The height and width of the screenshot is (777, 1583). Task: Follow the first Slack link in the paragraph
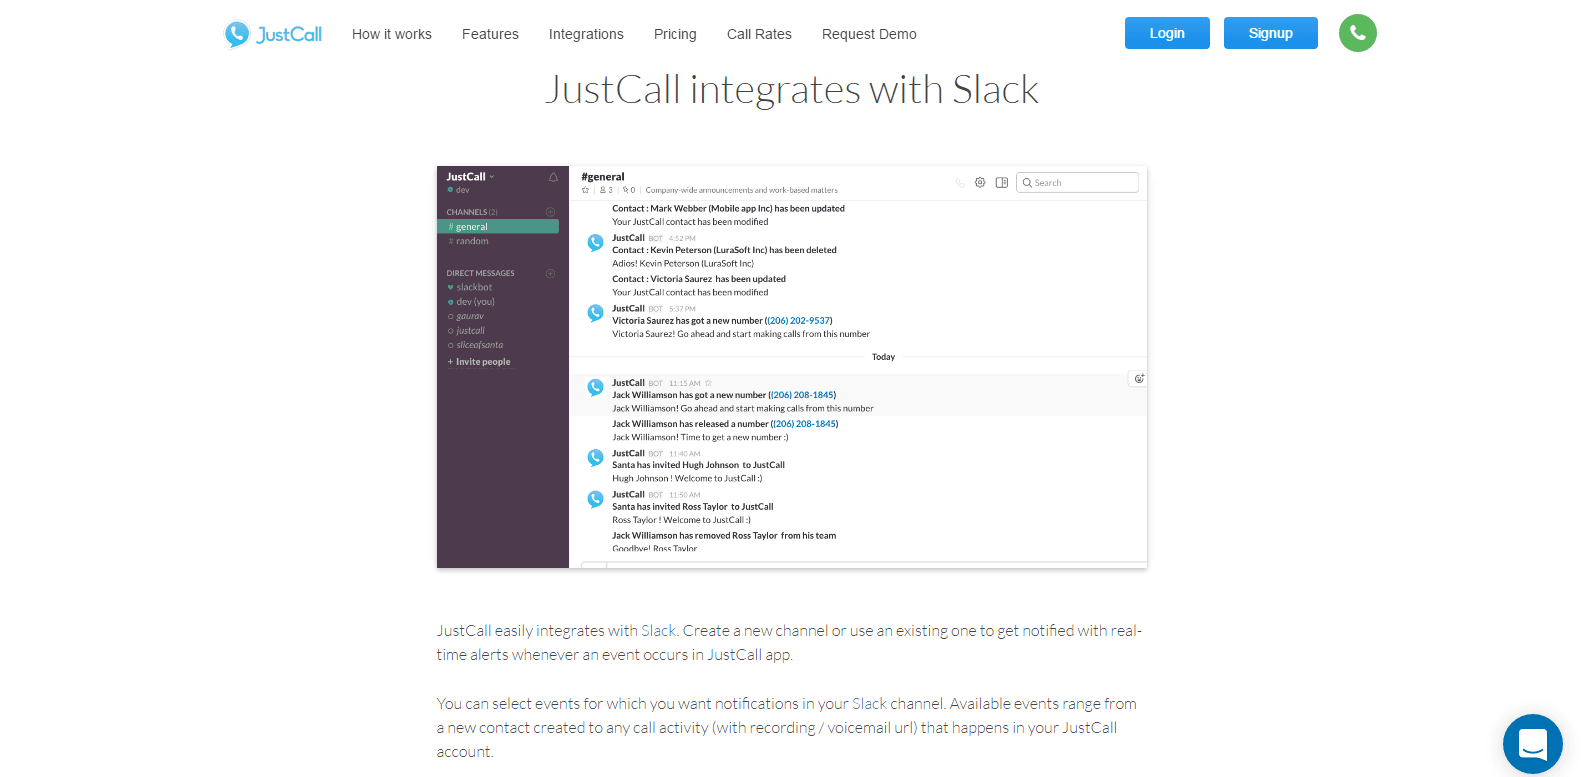(659, 631)
